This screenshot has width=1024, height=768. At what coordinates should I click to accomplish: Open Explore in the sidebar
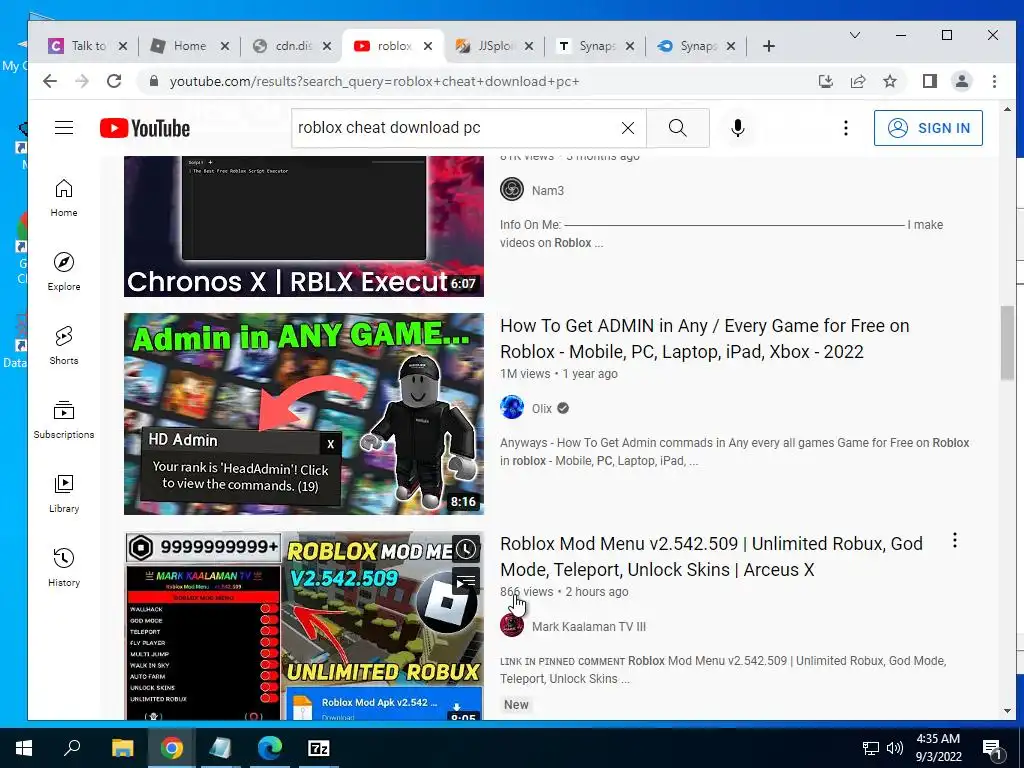click(x=64, y=272)
